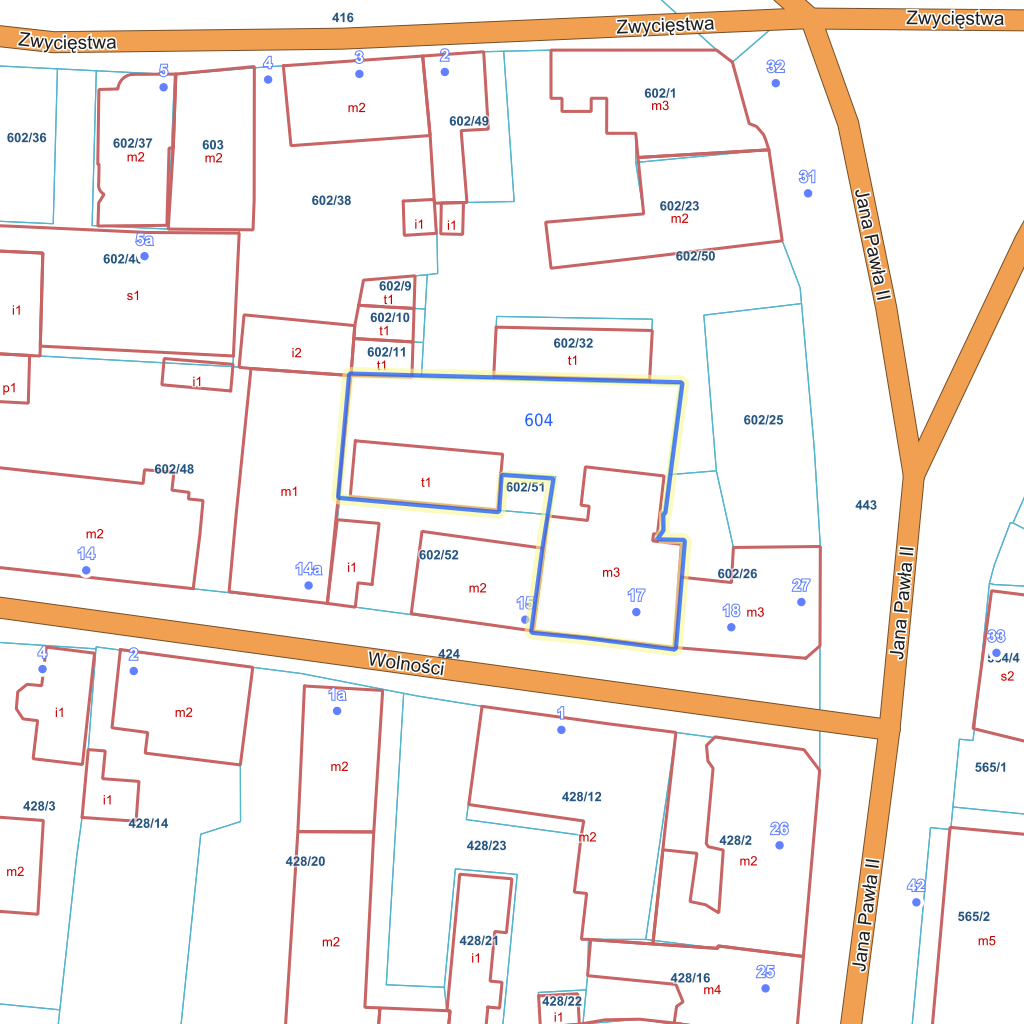Select parcel label 602/51
Image resolution: width=1024 pixels, height=1024 pixels.
[x=525, y=487]
